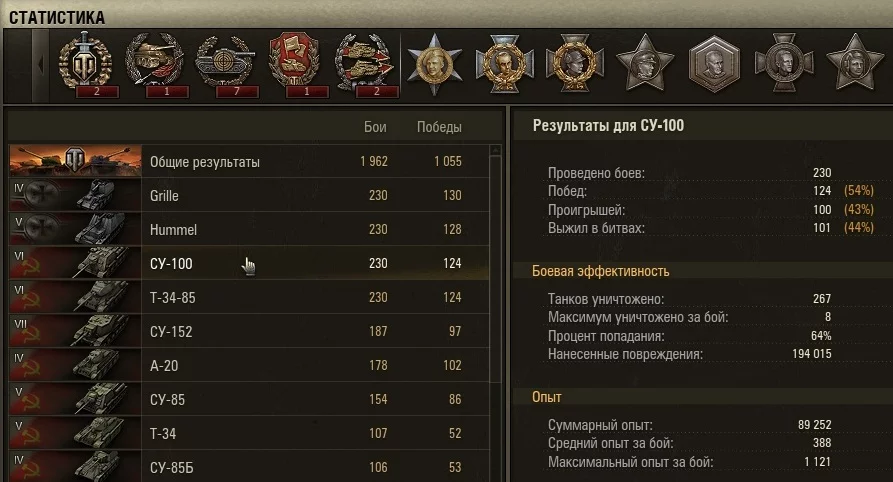
Task: Click the grey star with officer portrait
Action: click(645, 63)
